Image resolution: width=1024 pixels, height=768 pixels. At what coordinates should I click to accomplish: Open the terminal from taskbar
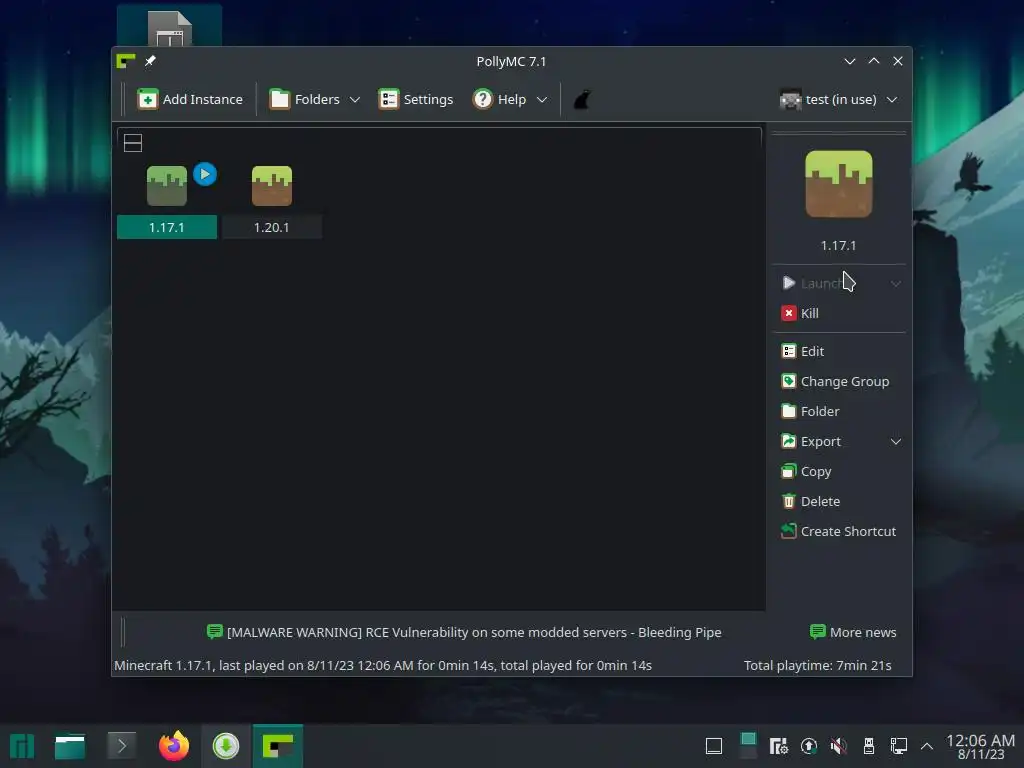(x=121, y=746)
